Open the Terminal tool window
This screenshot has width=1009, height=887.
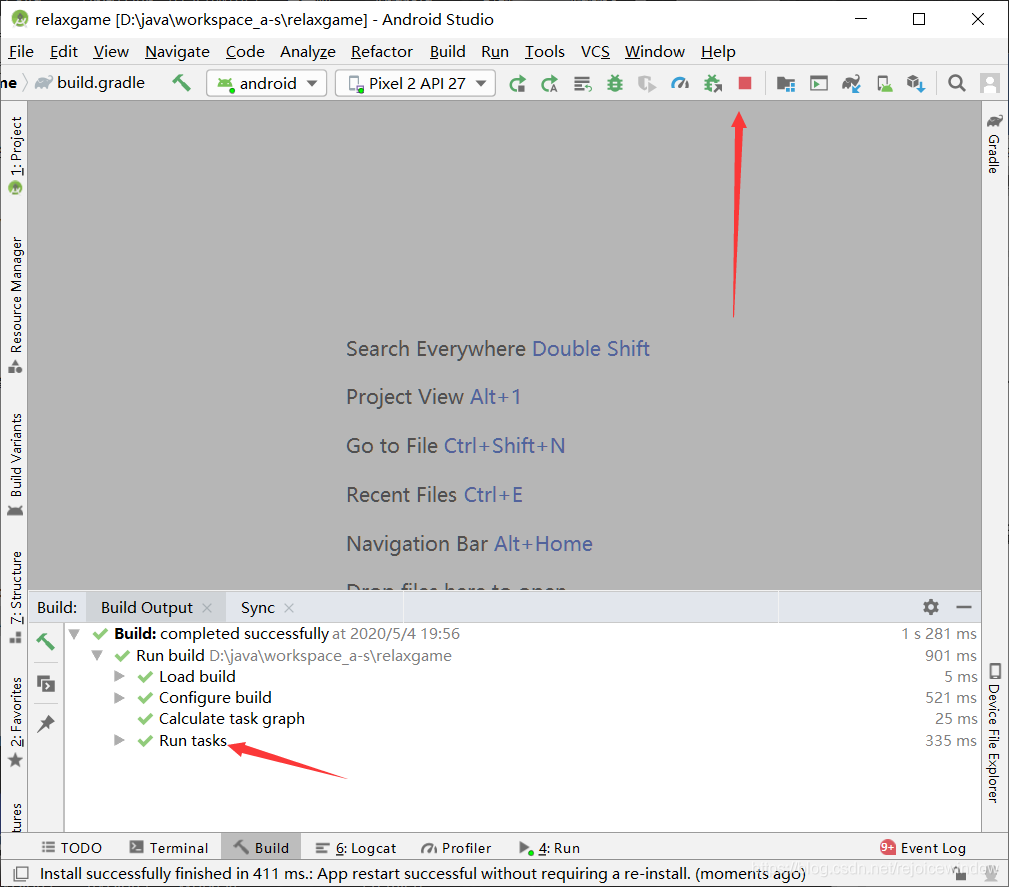pyautogui.click(x=169, y=848)
